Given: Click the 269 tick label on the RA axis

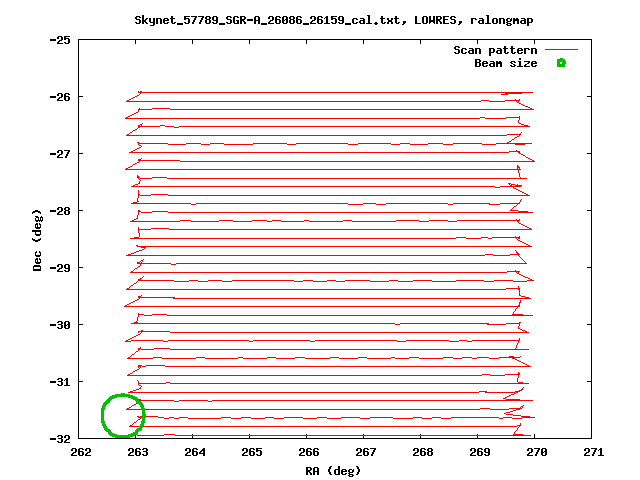Looking at the screenshot, I should [479, 452].
